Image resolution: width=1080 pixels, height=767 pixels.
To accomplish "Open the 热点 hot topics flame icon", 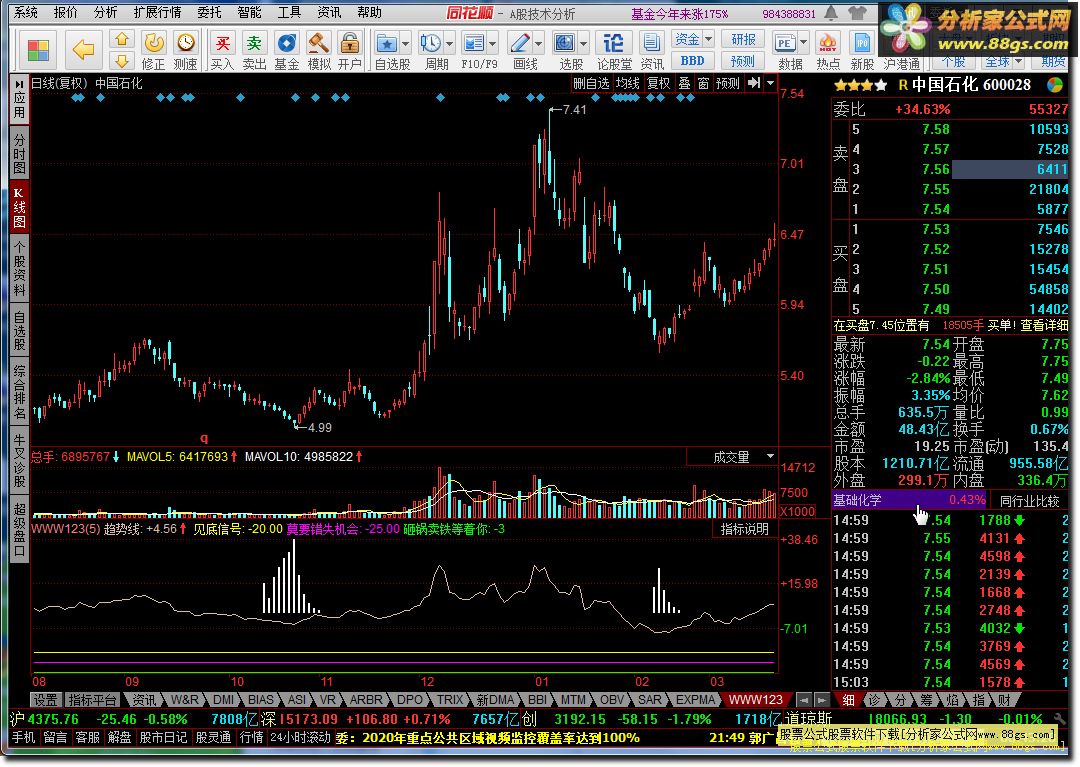I will (827, 44).
